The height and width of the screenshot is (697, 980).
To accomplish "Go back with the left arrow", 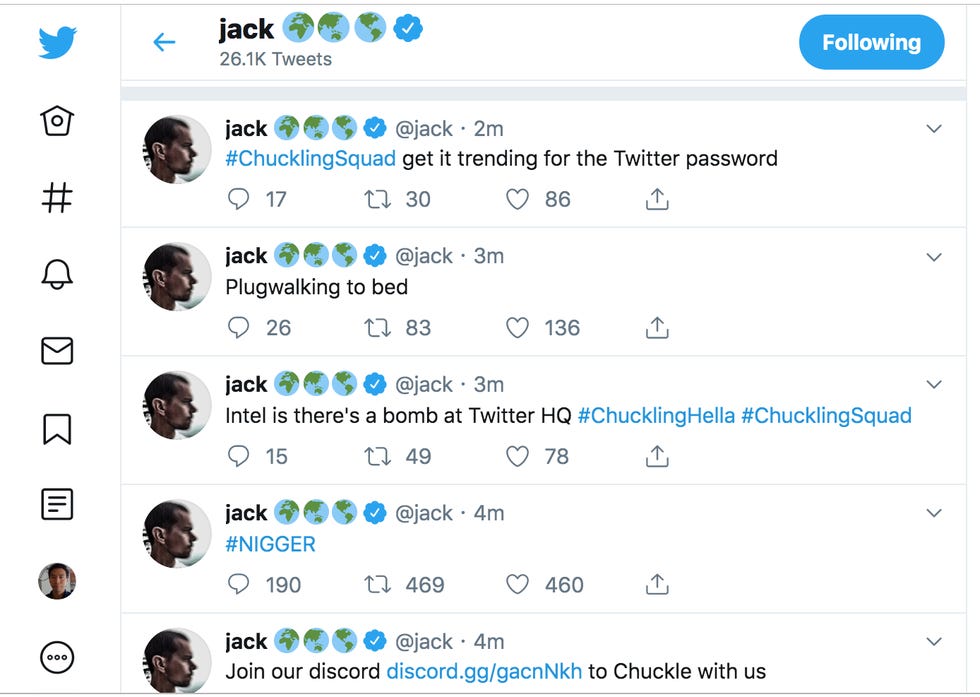I will (x=164, y=42).
